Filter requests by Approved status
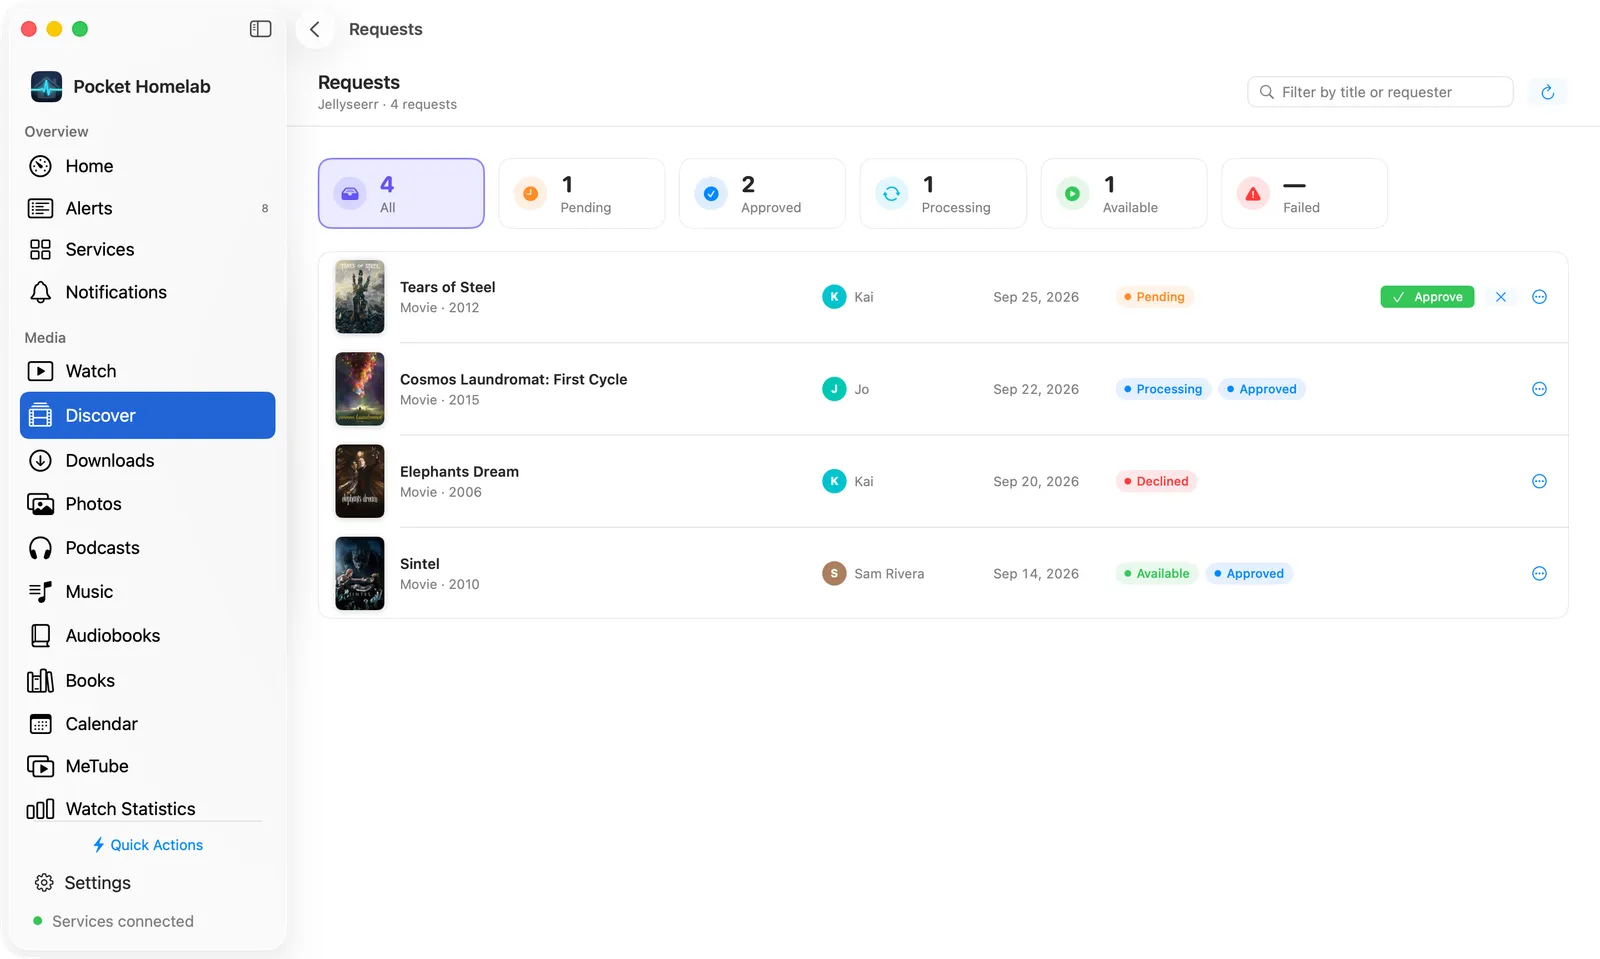Screen dimensions: 1600x959 (762, 193)
